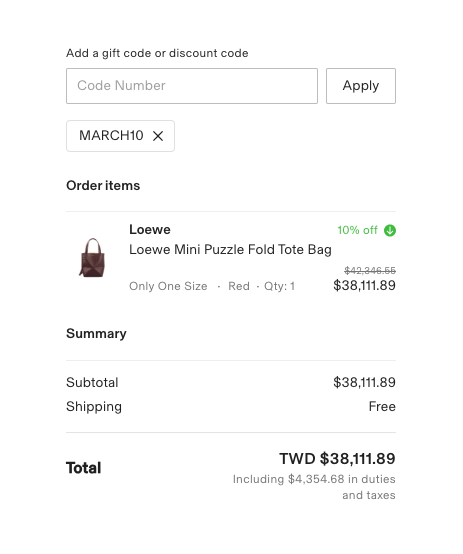Open Loewe Mini Puzzle Fold Tote Bag

(x=230, y=249)
